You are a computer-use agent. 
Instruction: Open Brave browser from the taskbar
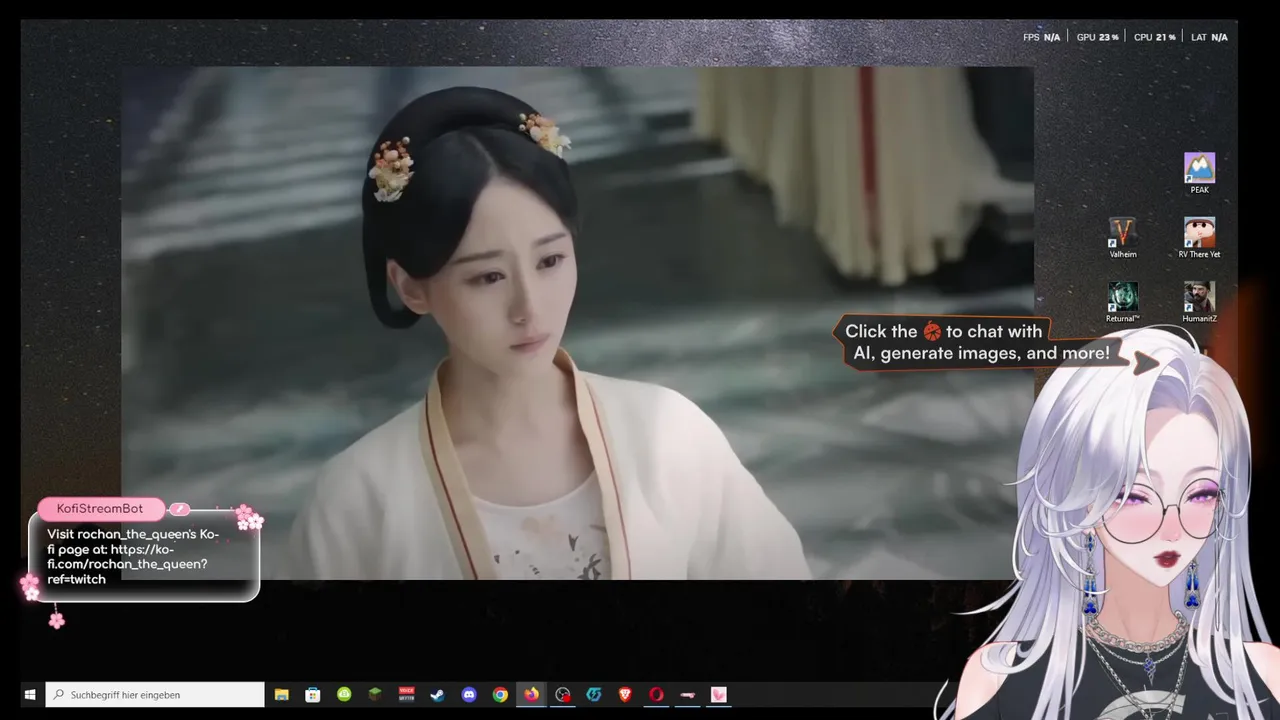625,694
